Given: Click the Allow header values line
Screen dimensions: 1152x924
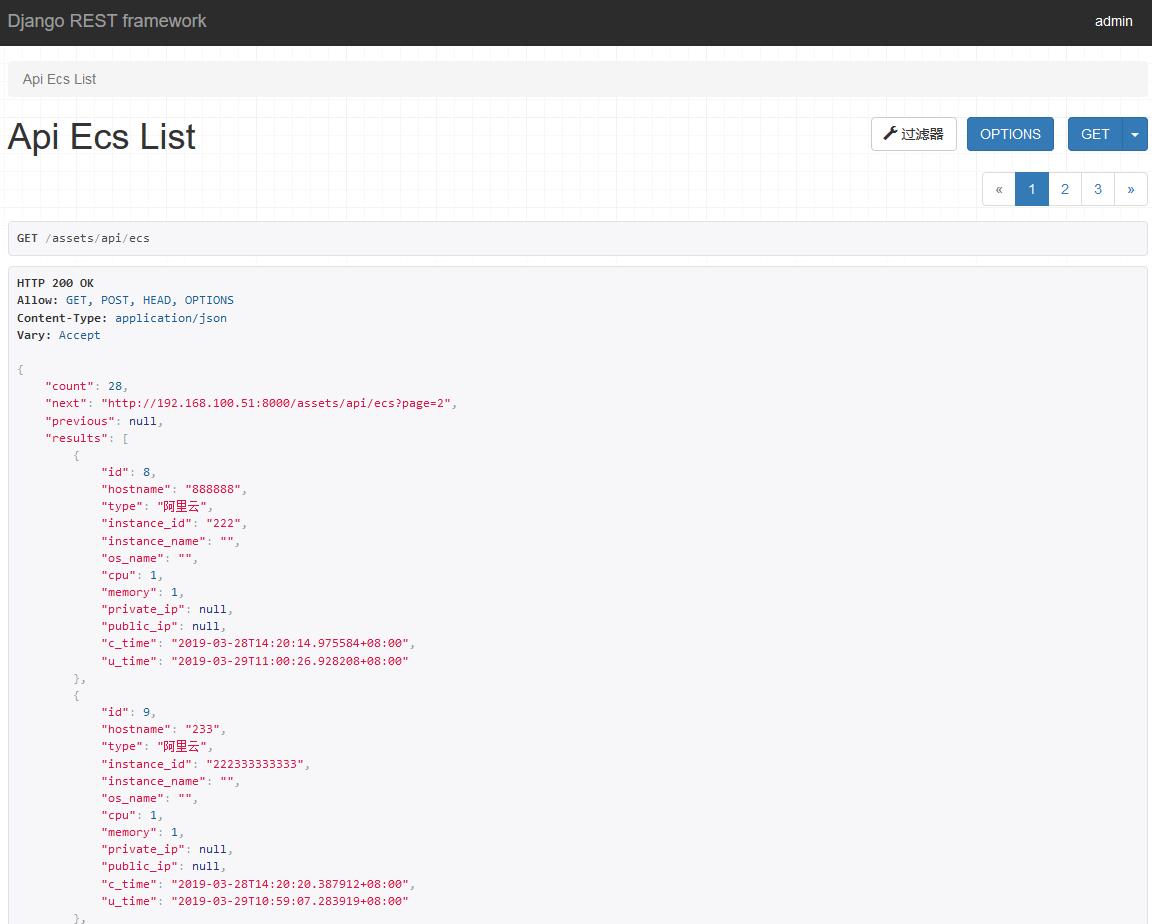Looking at the screenshot, I should pos(125,300).
